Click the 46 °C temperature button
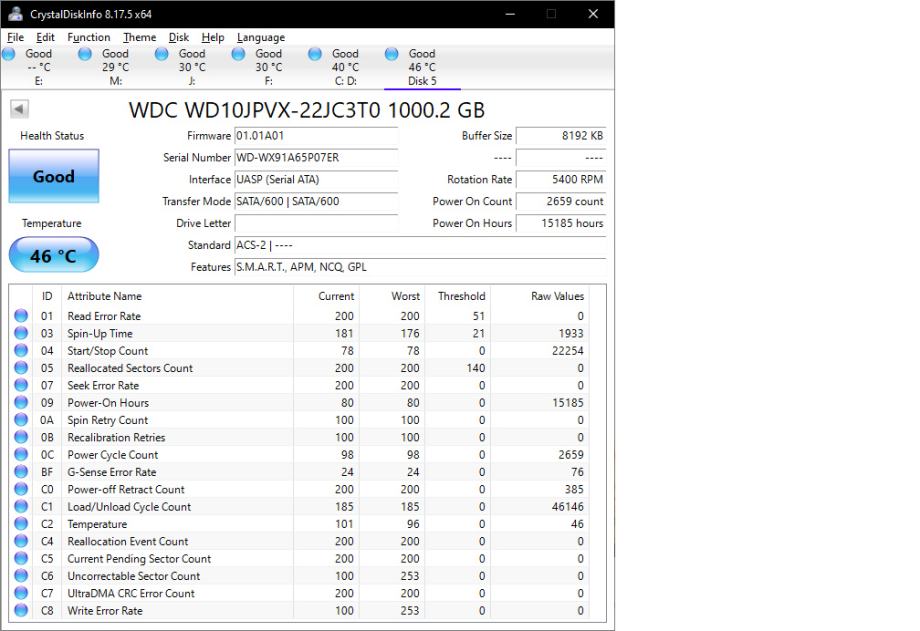This screenshot has width=920, height=631. [53, 255]
